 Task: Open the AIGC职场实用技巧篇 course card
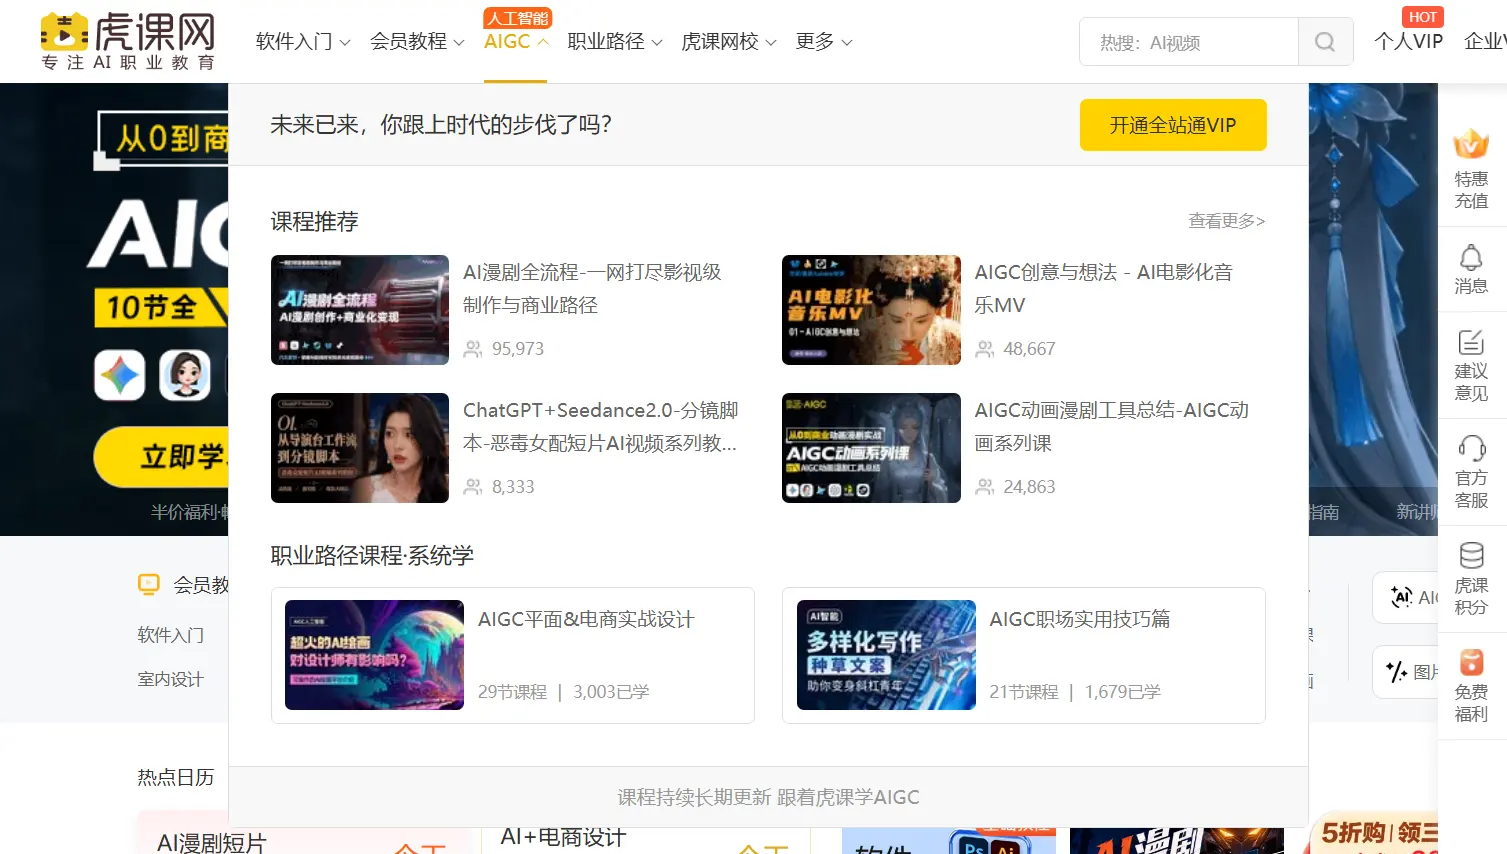click(x=1024, y=655)
